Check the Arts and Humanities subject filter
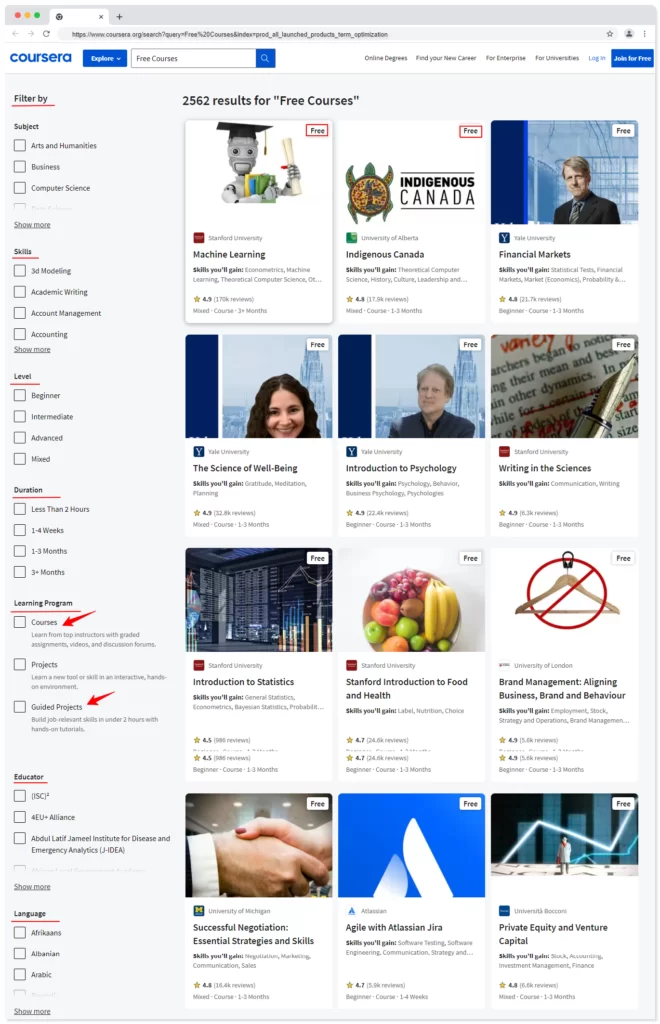 pyautogui.click(x=20, y=146)
